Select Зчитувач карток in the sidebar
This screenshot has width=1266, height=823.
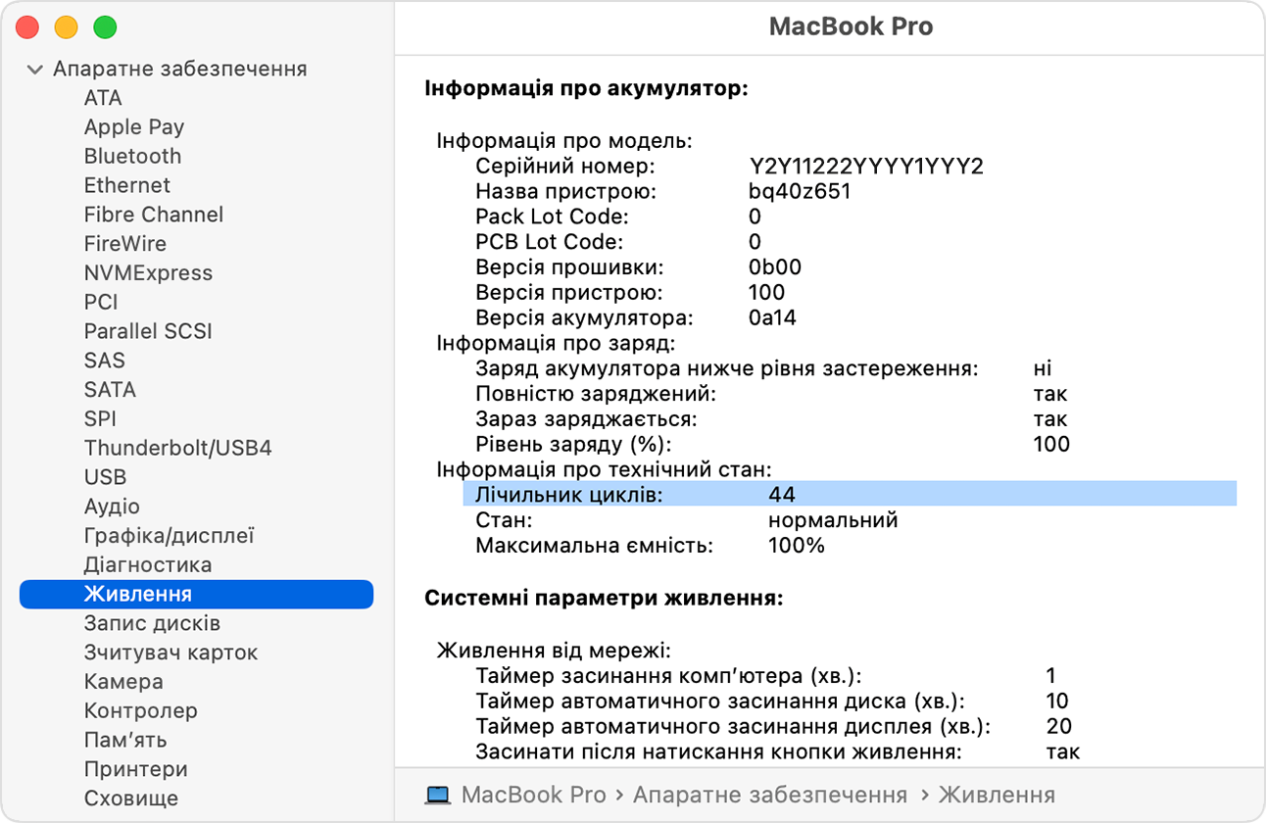pos(171,652)
